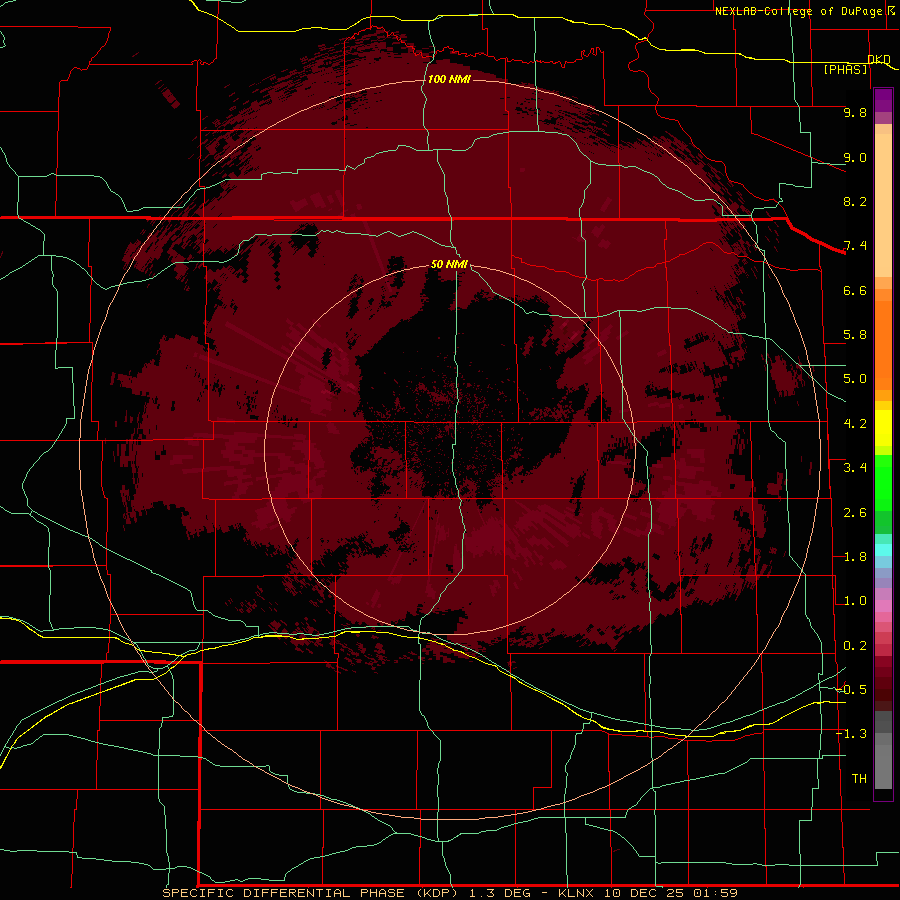This screenshot has height=900, width=900.
Task: Pick the pink segment of the color bar
Action: (883, 606)
